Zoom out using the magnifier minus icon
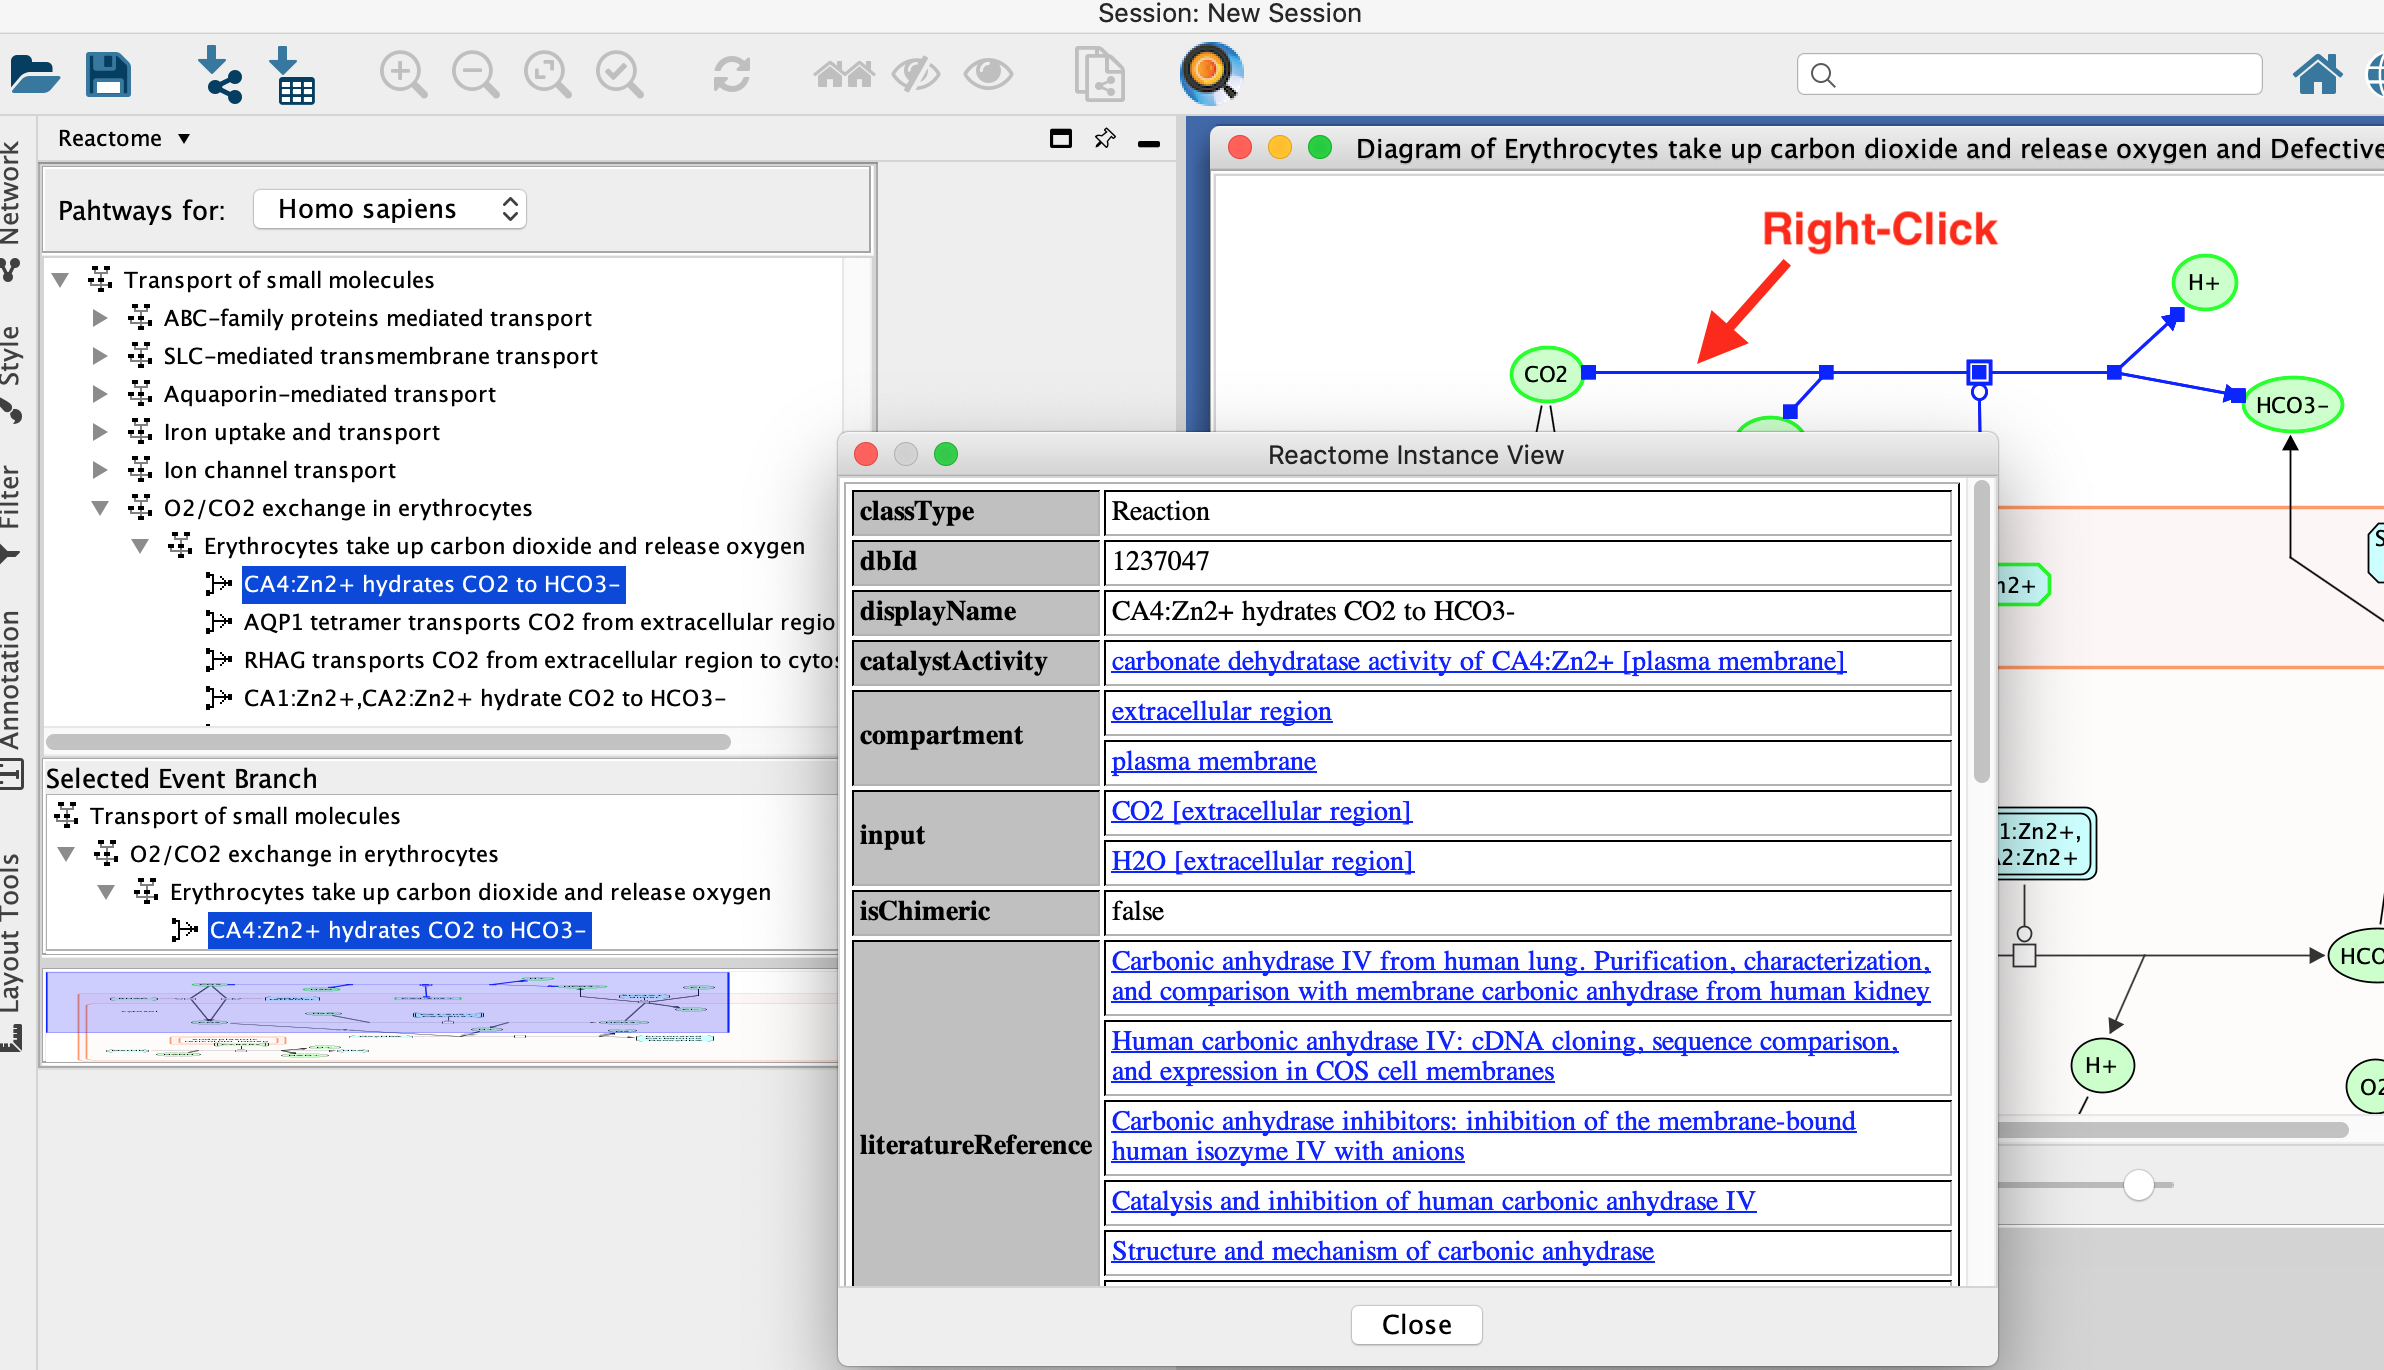The image size is (2384, 1370). point(475,75)
